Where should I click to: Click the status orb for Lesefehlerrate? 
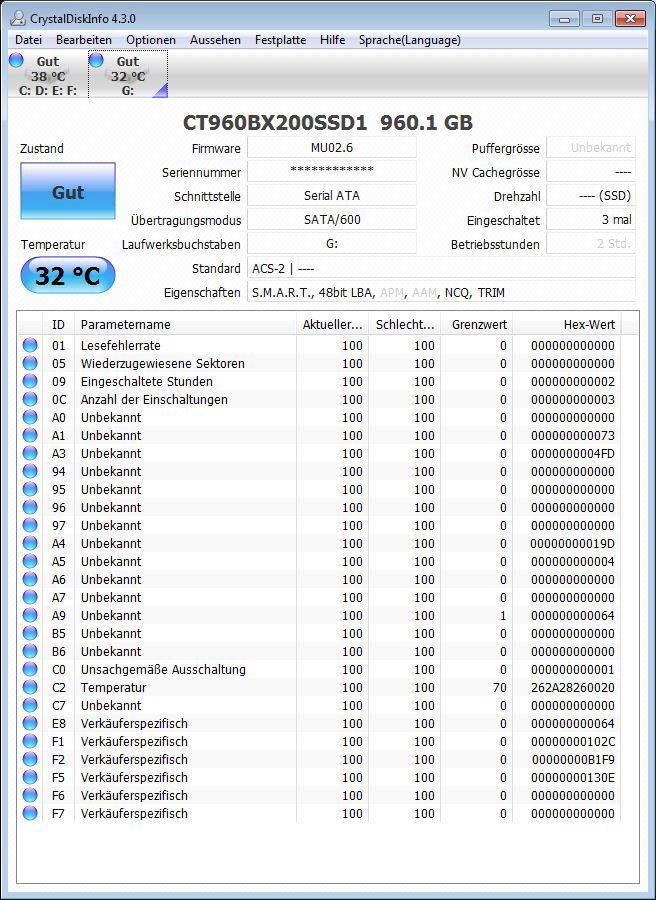pos(30,345)
